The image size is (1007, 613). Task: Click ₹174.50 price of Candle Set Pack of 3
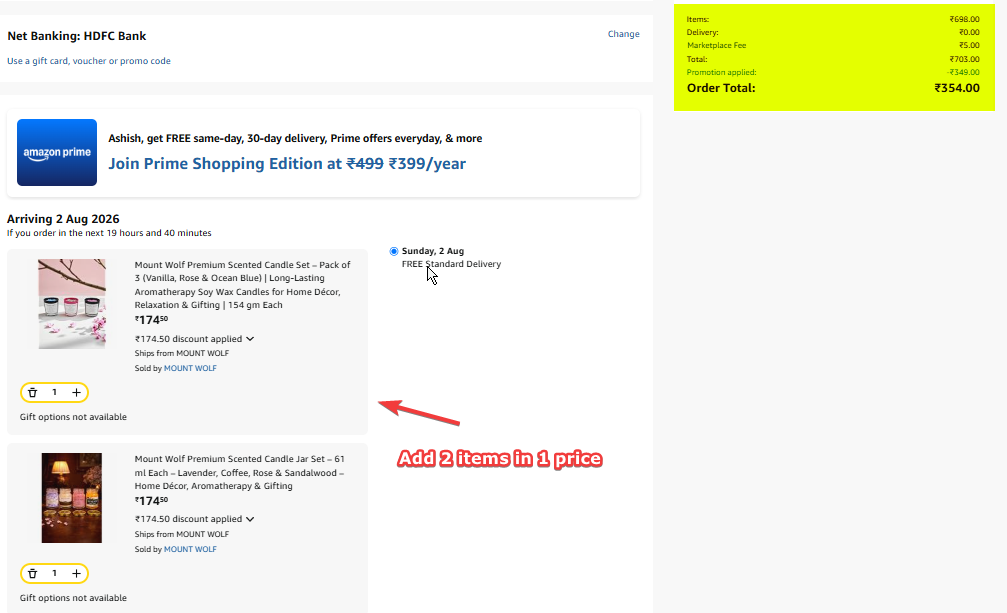tap(152, 320)
